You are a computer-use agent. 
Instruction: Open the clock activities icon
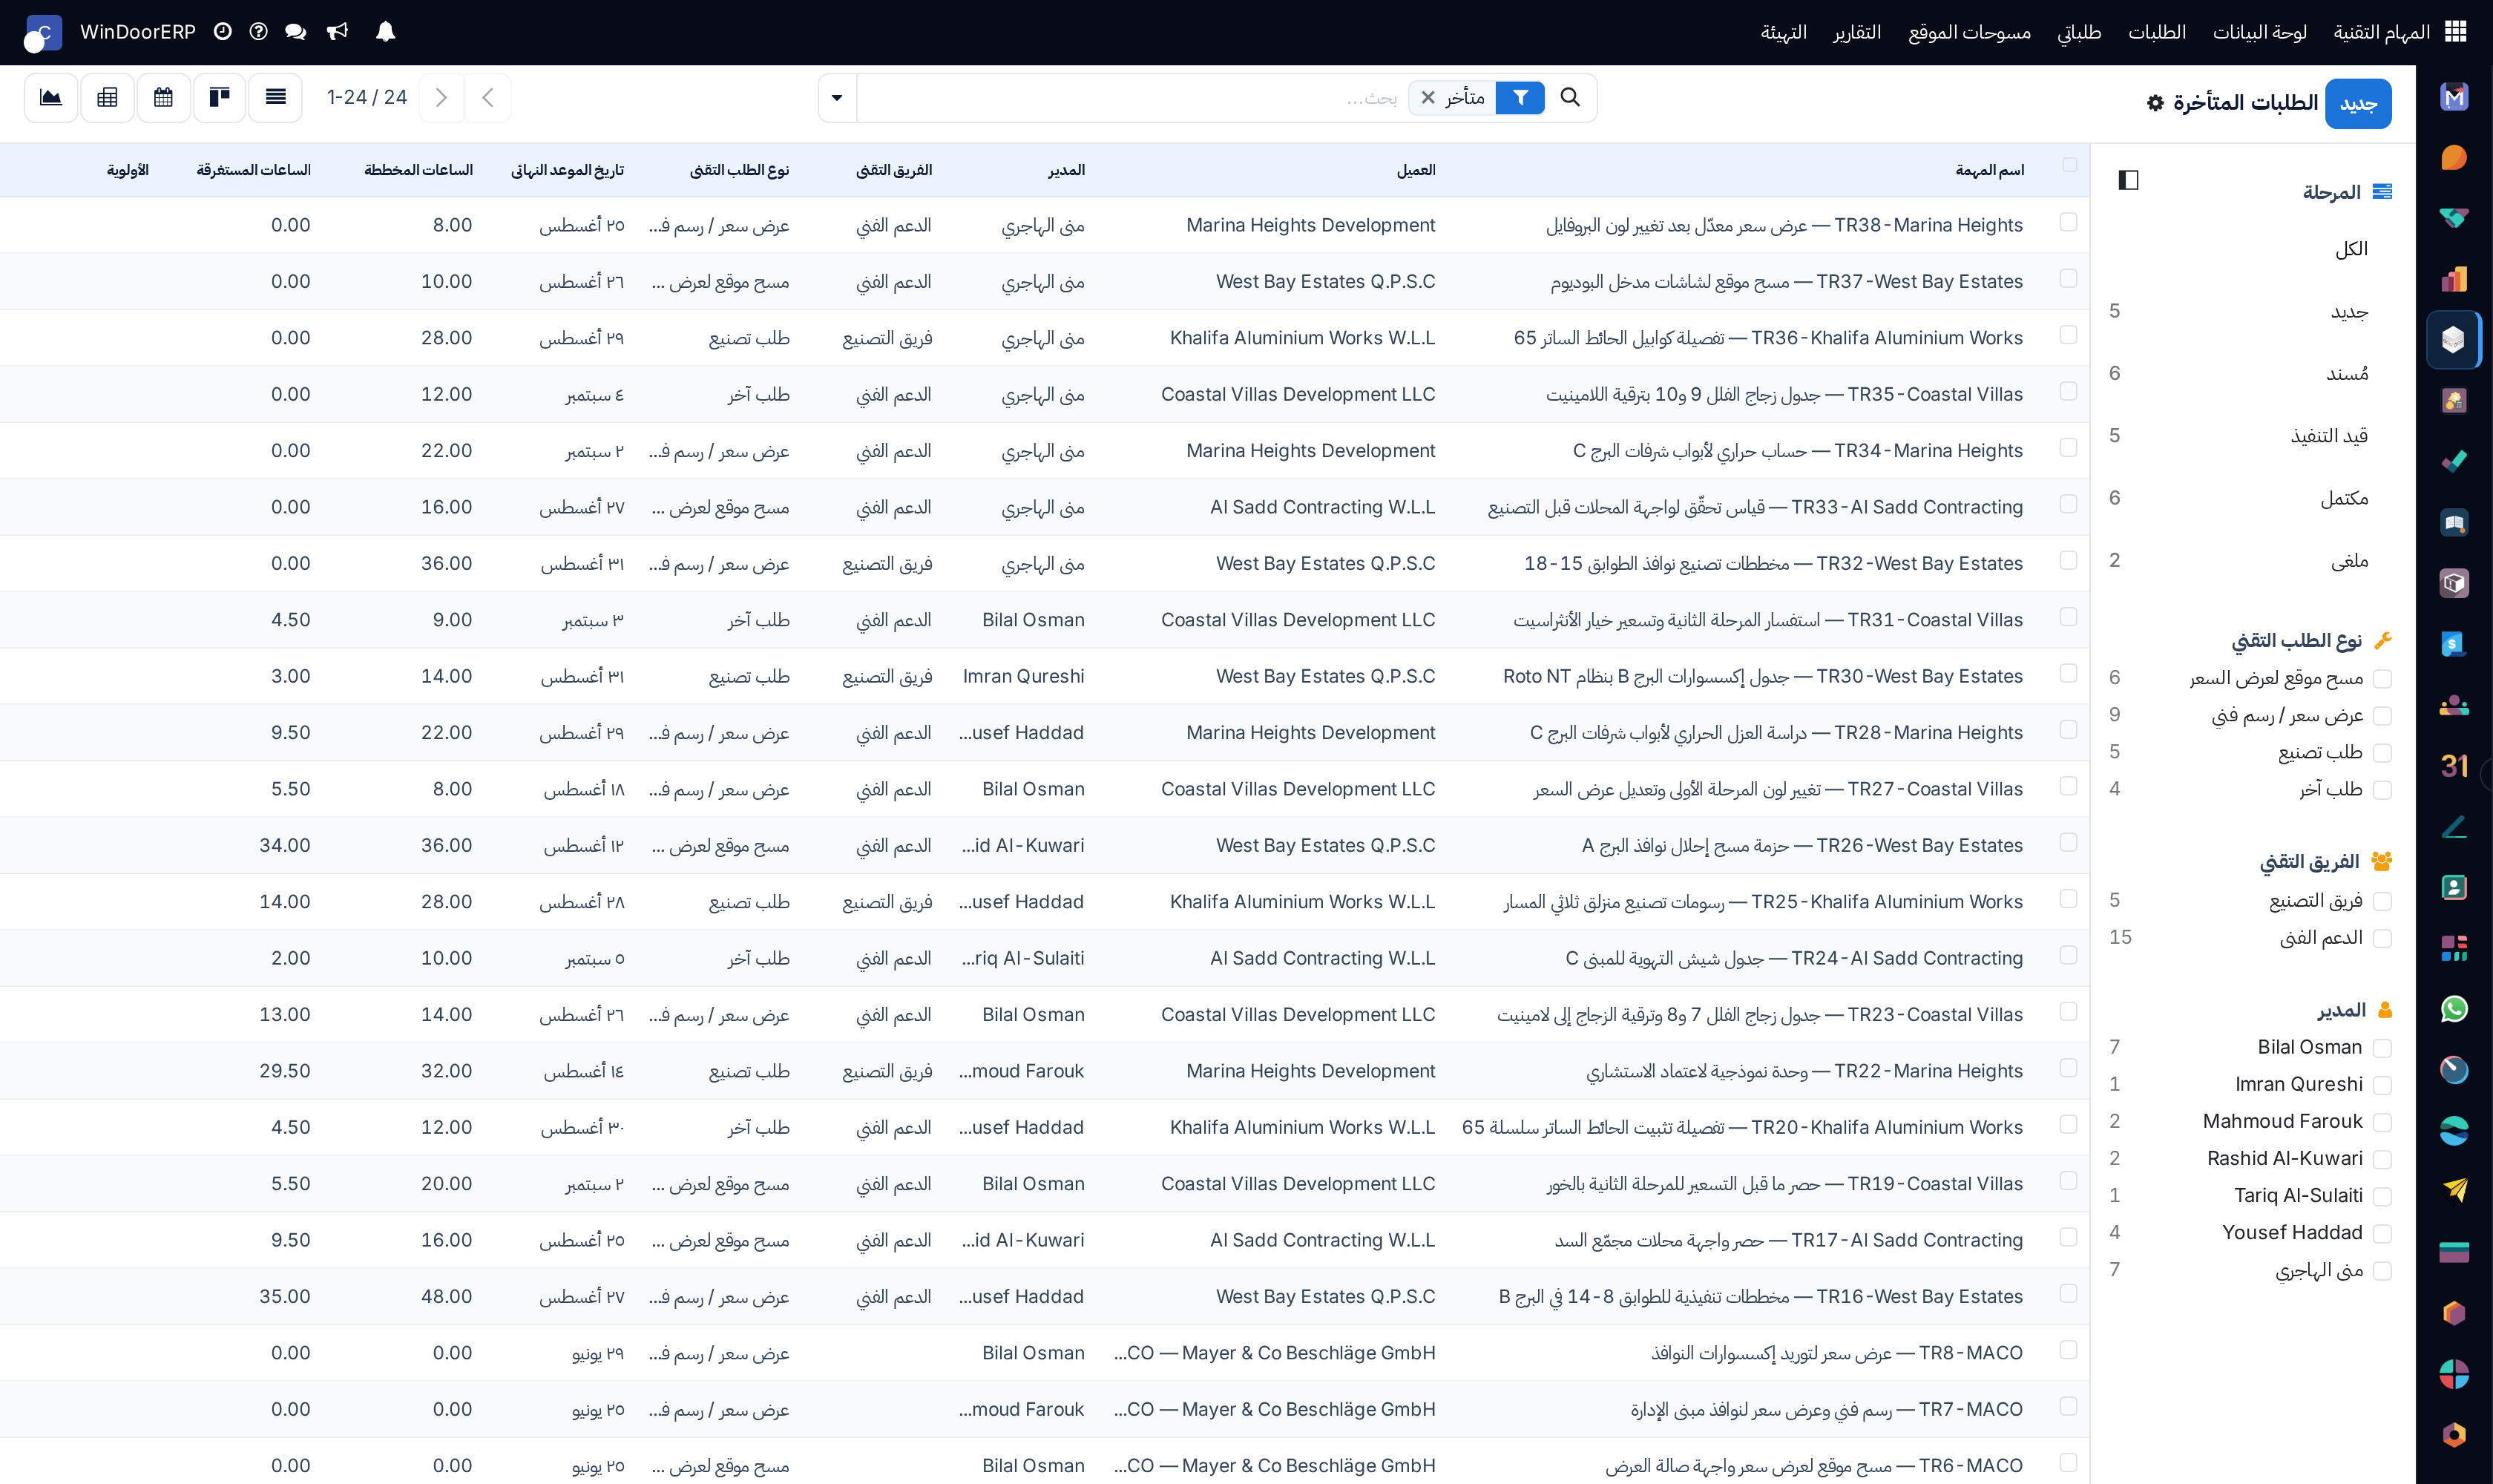(x=222, y=32)
